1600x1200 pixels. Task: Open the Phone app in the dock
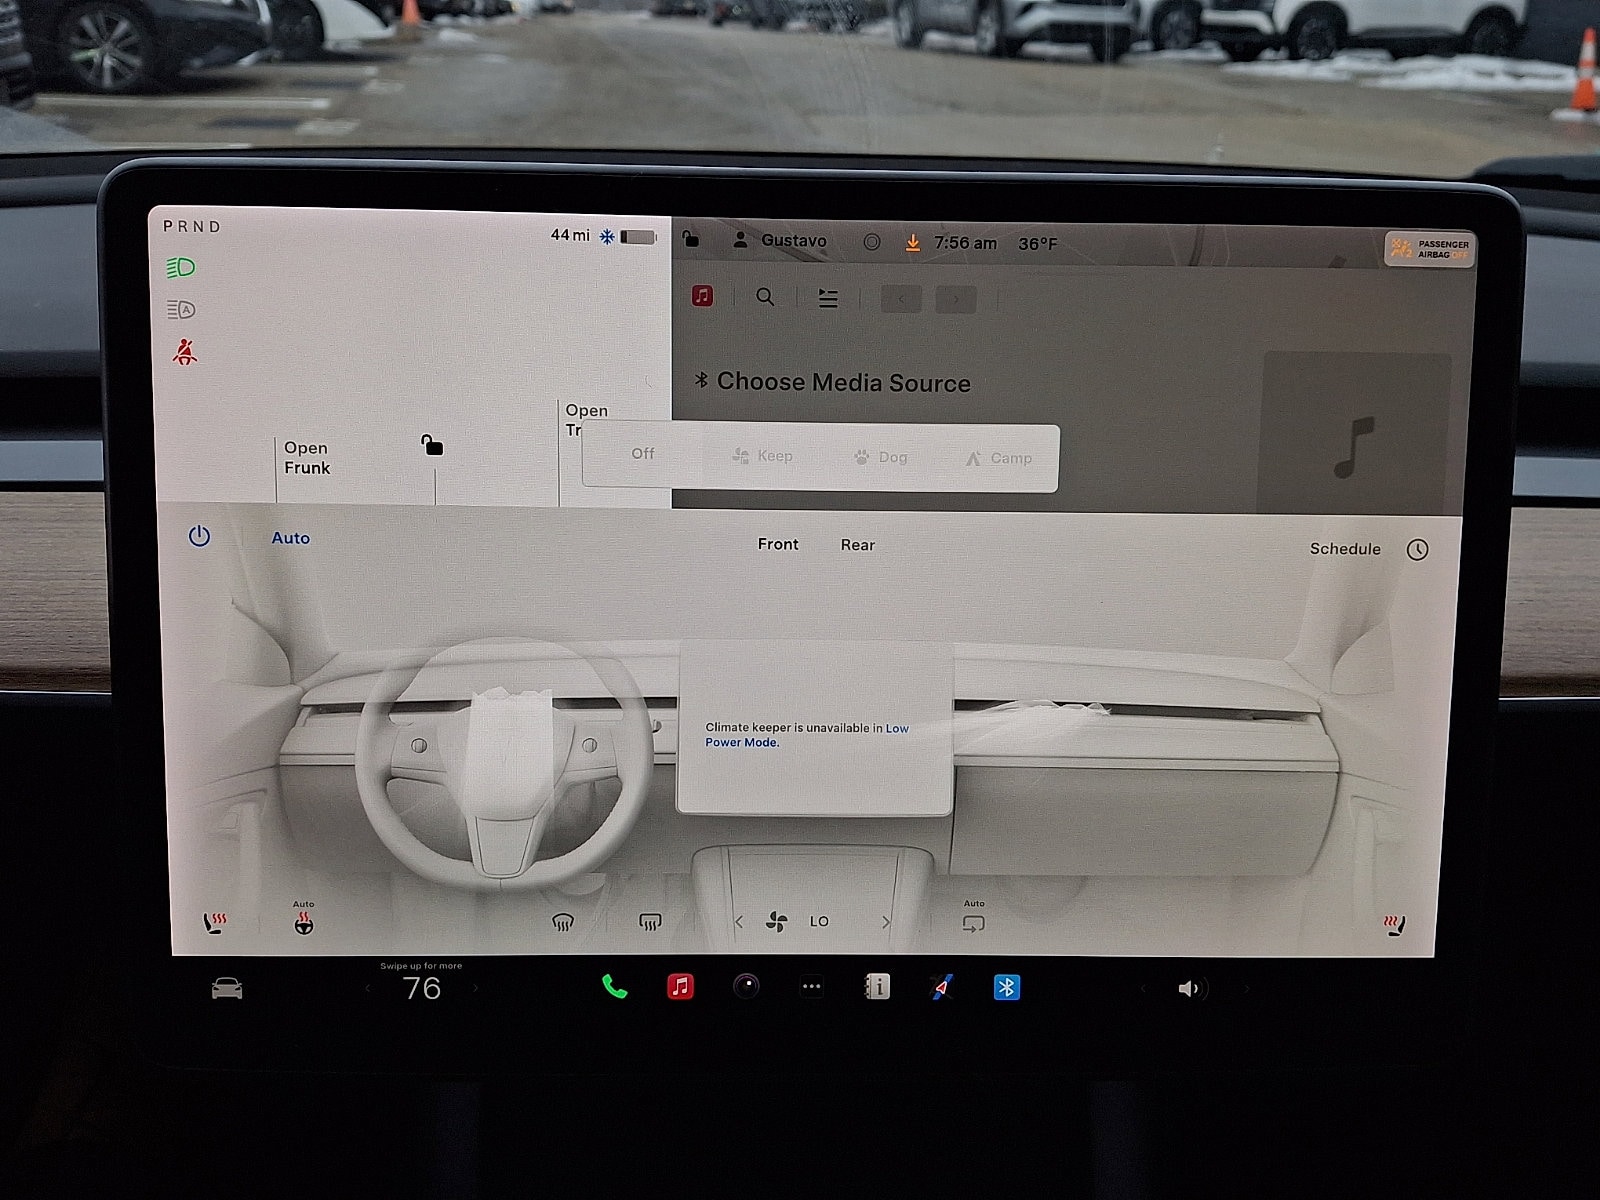click(614, 988)
